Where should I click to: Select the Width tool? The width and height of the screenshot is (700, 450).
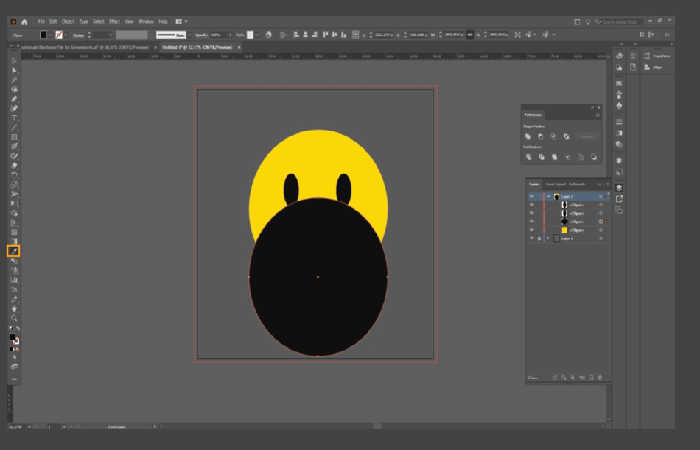coord(14,194)
